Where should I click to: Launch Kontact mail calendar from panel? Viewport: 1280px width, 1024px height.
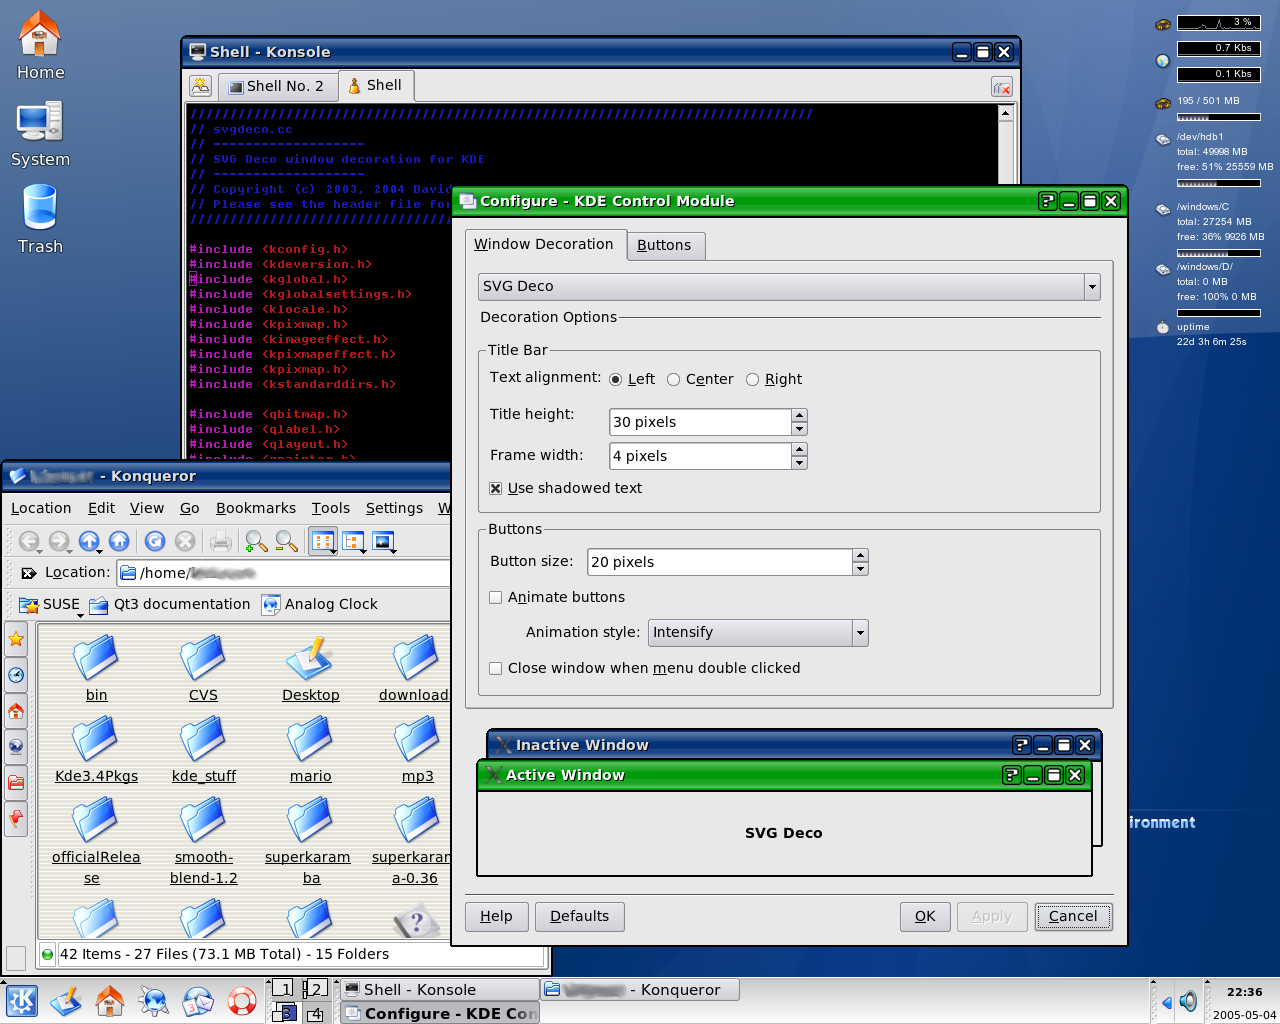[x=198, y=1000]
